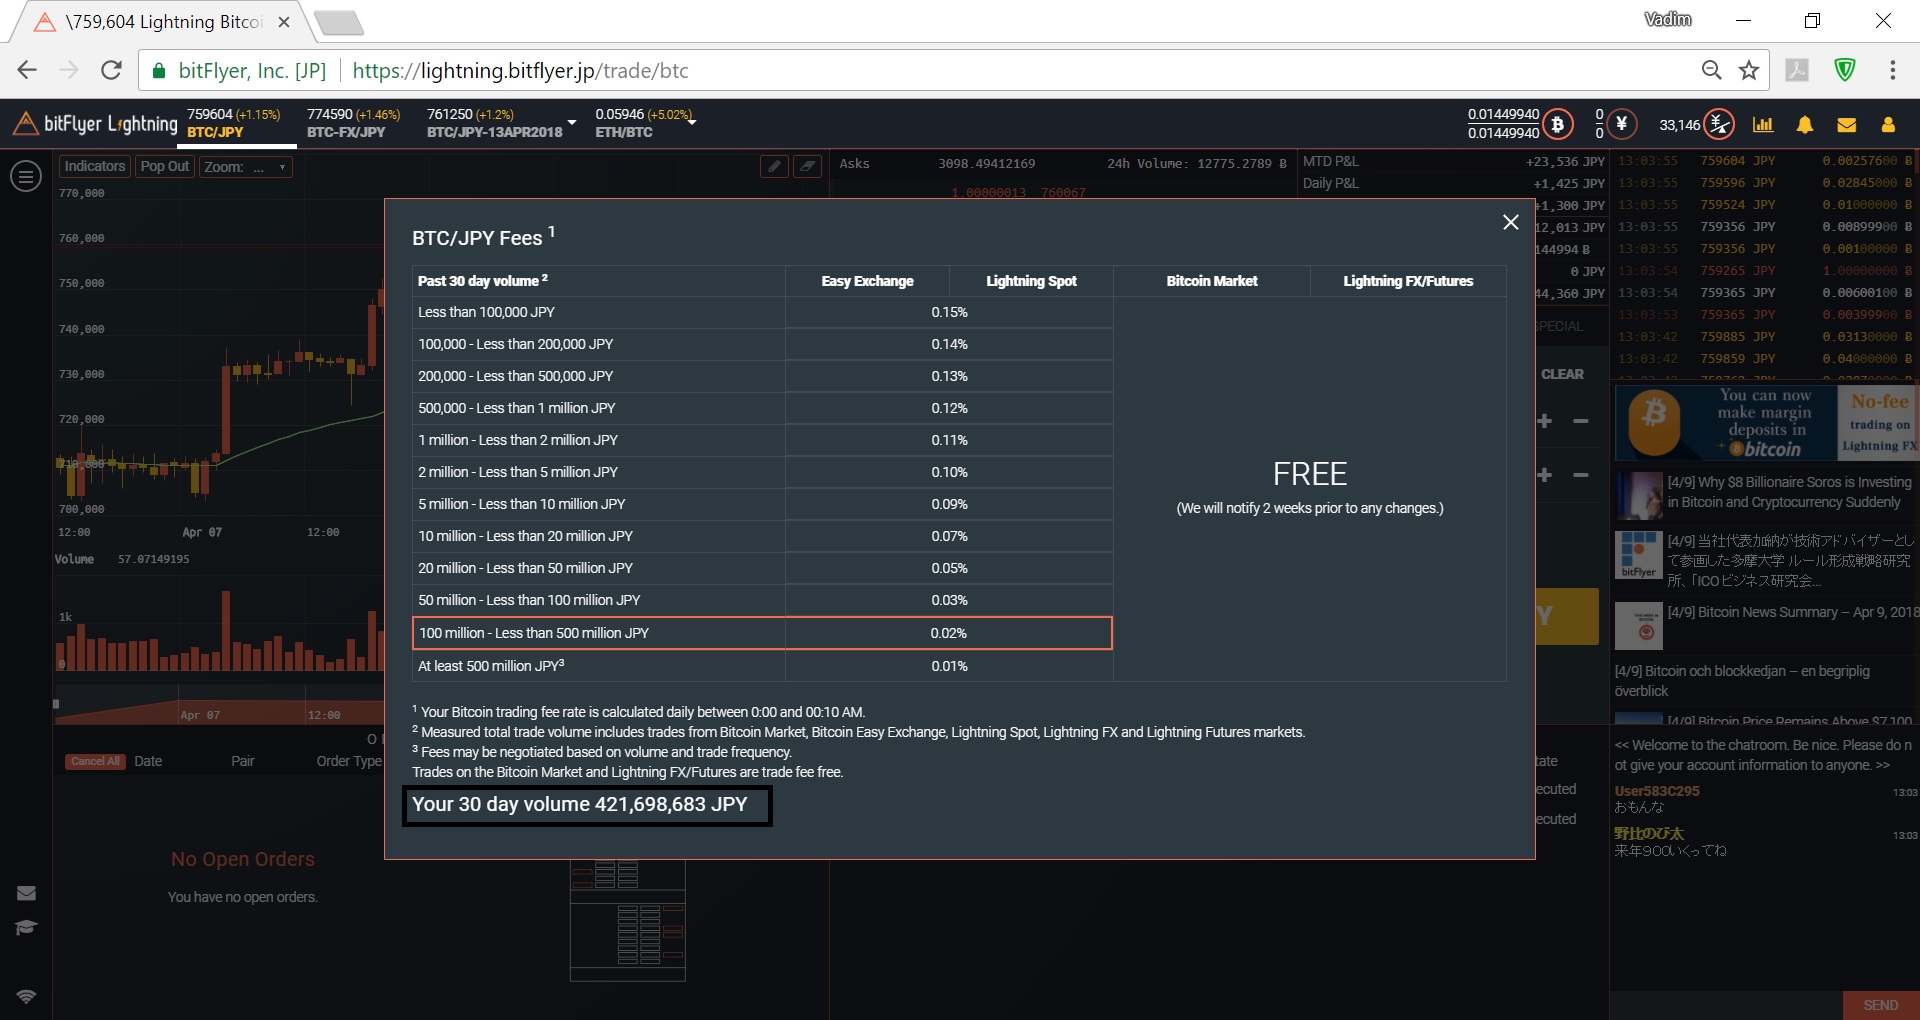Screen dimensions: 1920x1020
Task: Open the Zoom dropdown above the chart
Action: coord(245,167)
